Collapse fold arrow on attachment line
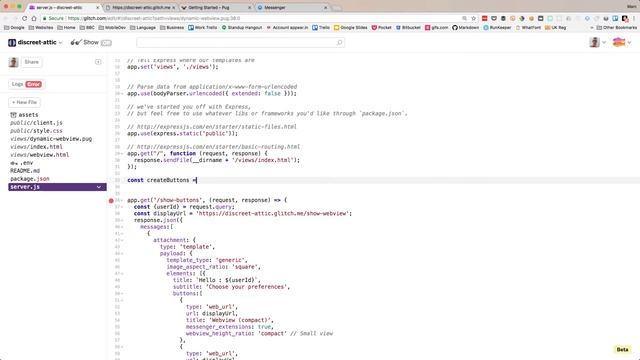This screenshot has width=640, height=360. [x=122, y=240]
